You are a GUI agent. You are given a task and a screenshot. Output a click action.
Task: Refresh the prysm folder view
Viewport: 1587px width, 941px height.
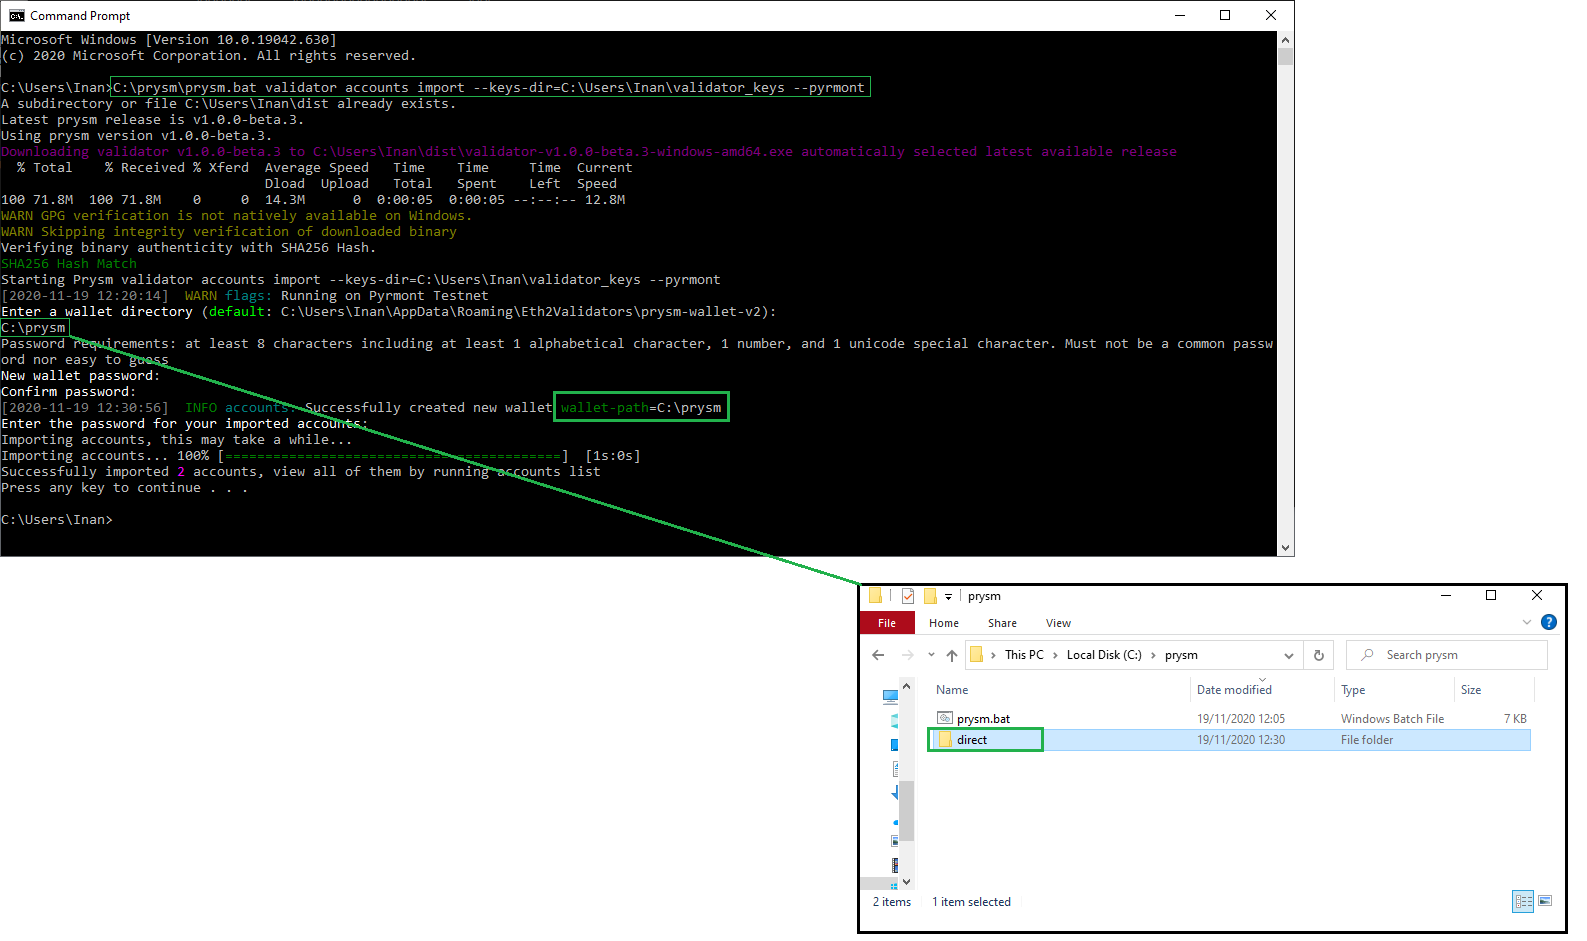click(x=1319, y=655)
